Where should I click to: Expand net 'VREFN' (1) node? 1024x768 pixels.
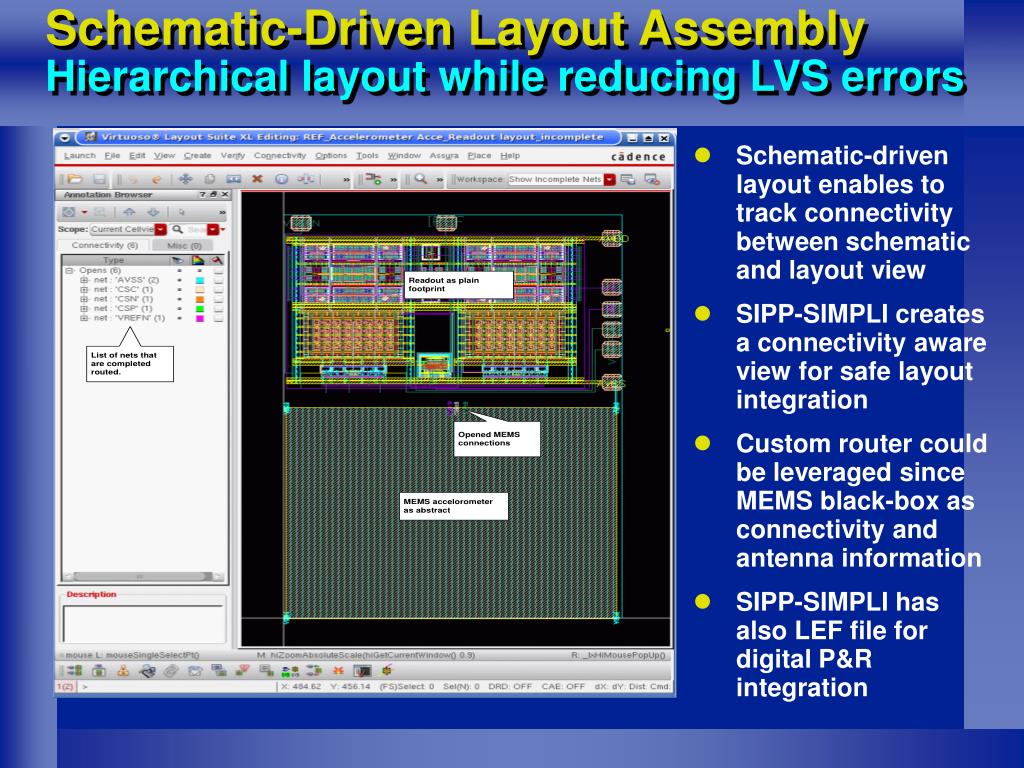click(x=84, y=318)
